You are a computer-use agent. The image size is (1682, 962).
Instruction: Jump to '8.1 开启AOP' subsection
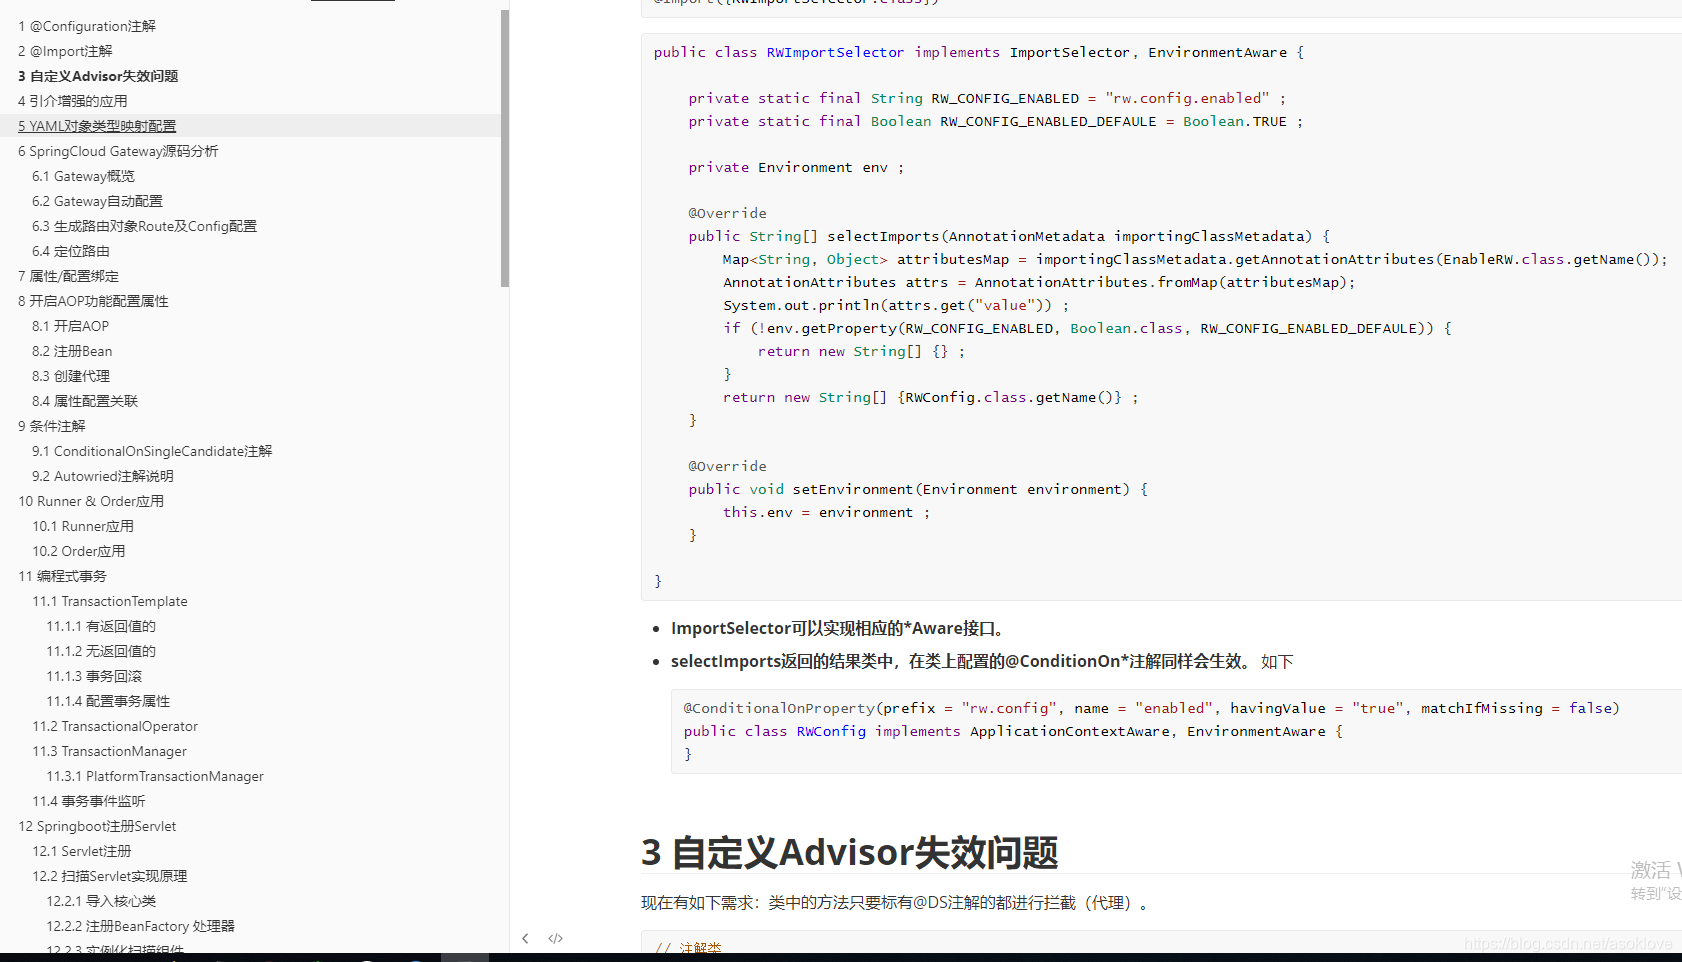click(x=70, y=326)
